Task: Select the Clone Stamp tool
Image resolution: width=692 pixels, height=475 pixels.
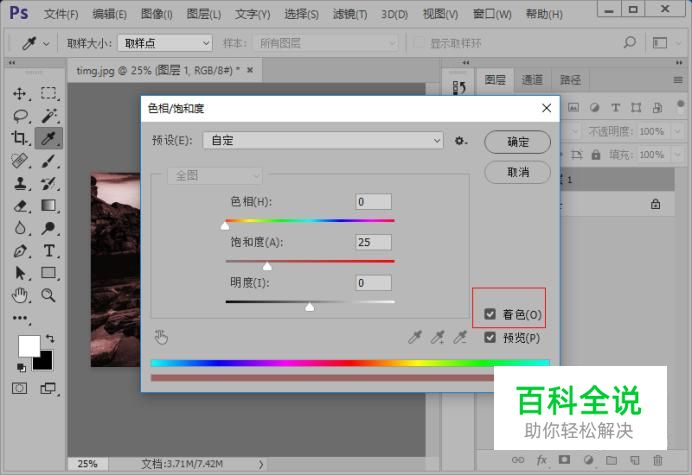Action: tap(19, 183)
